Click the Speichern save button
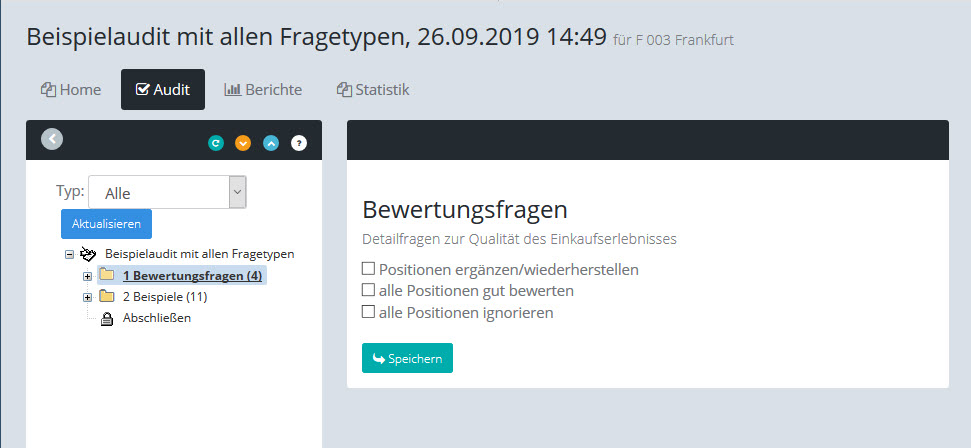Viewport: 971px width, 448px height. 407,358
